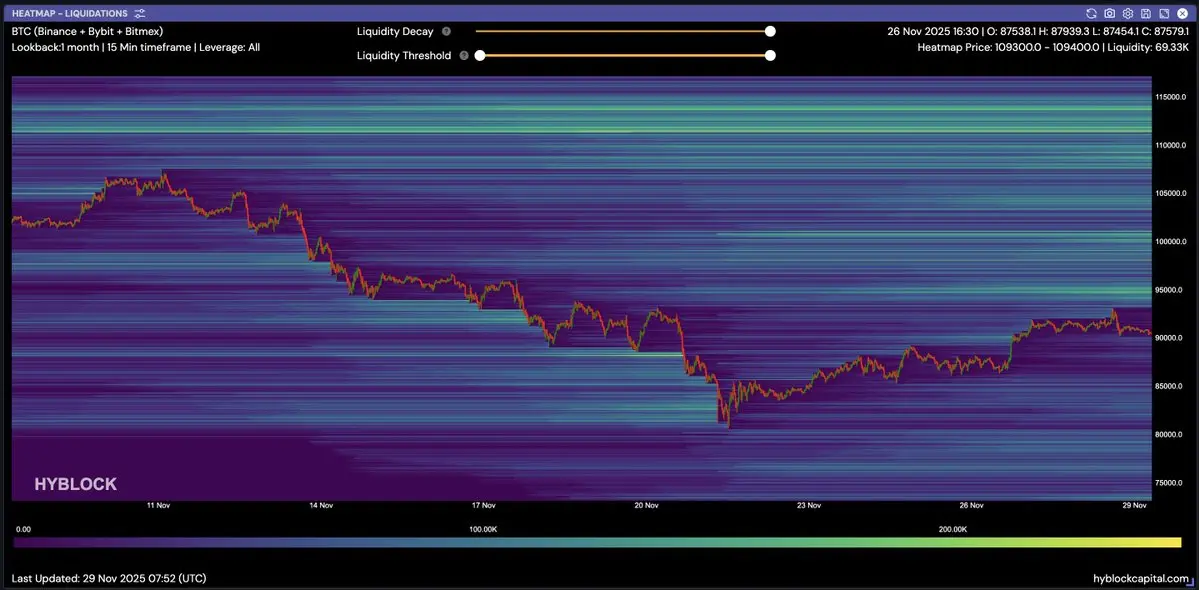The width and height of the screenshot is (1199, 590).
Task: Take a chart snapshot with the camera icon
Action: coord(1110,14)
